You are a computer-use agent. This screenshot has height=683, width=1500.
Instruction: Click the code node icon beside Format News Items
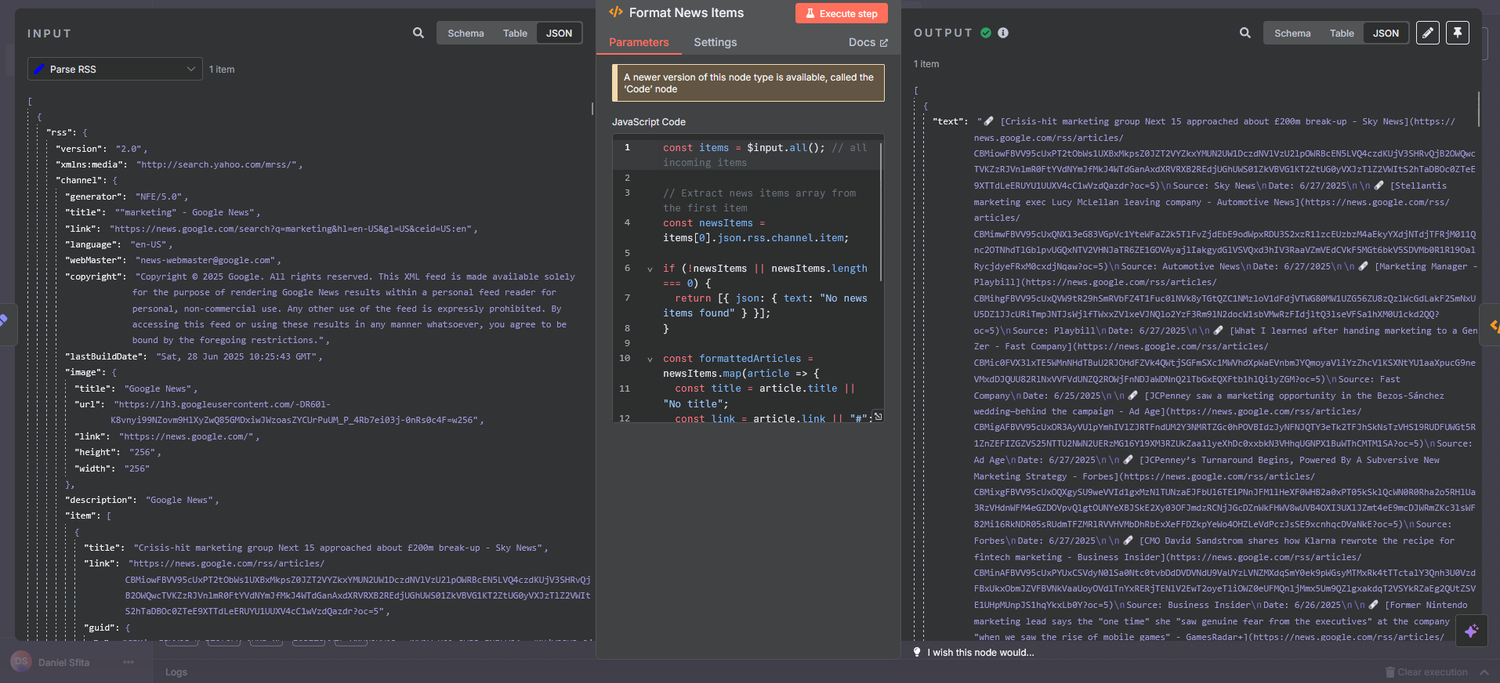click(614, 12)
